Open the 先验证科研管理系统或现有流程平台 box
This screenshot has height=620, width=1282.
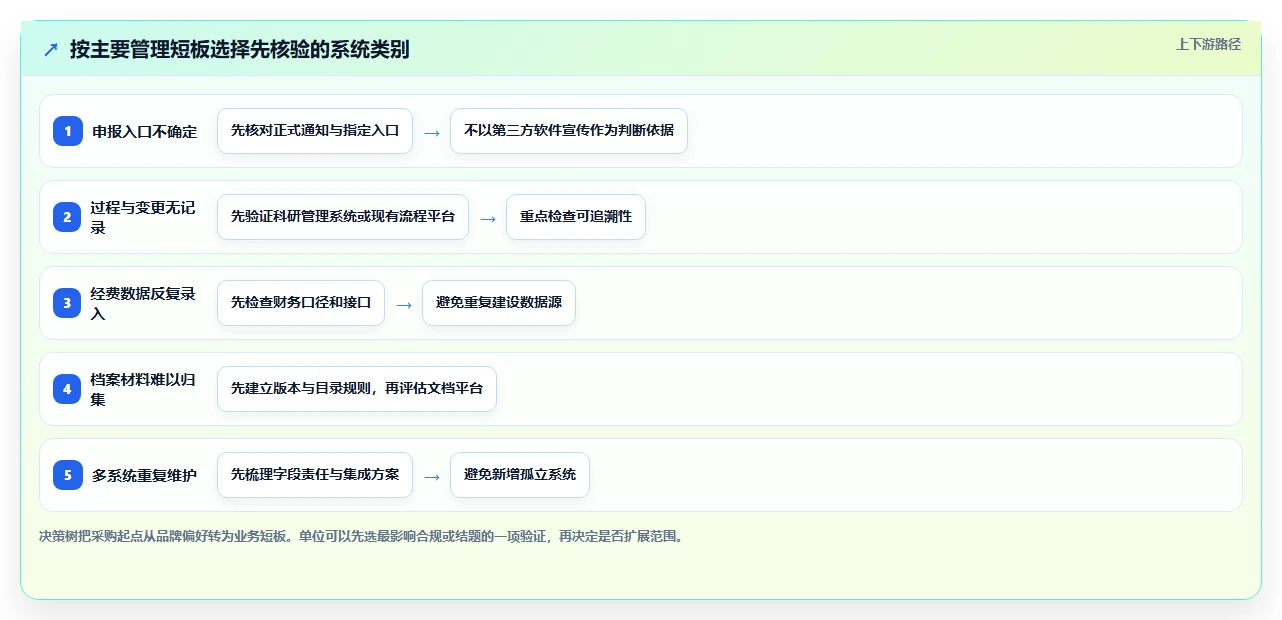[343, 217]
